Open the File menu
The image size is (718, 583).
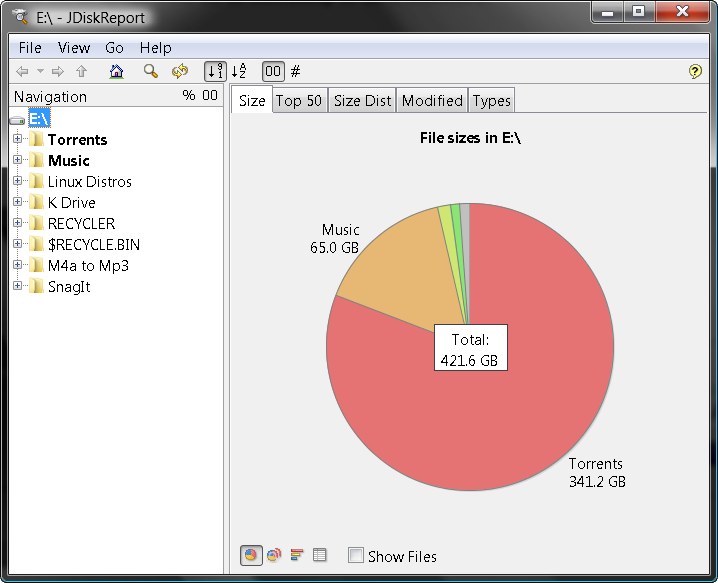click(30, 48)
